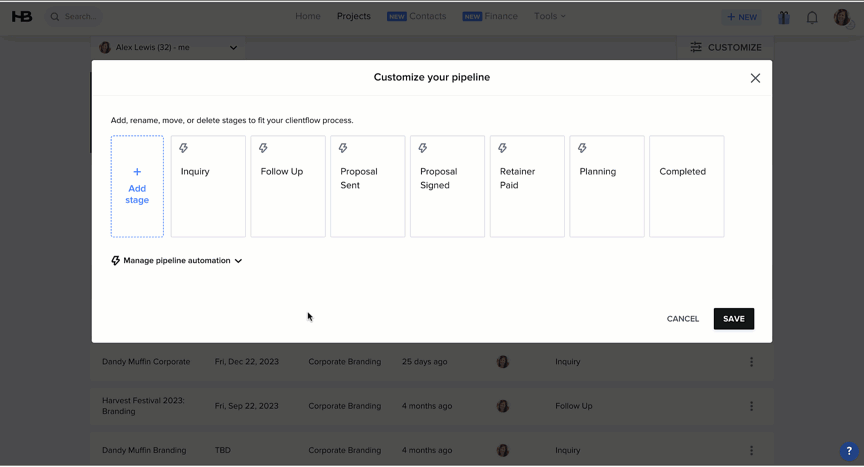Screen dimensions: 864x467
Task: Click the automation bolt icon on Follow Up stage
Action: click(263, 148)
